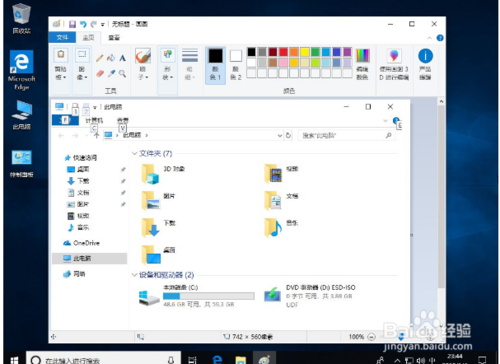
Task: Activate the Color 2 box
Action: (x=236, y=65)
